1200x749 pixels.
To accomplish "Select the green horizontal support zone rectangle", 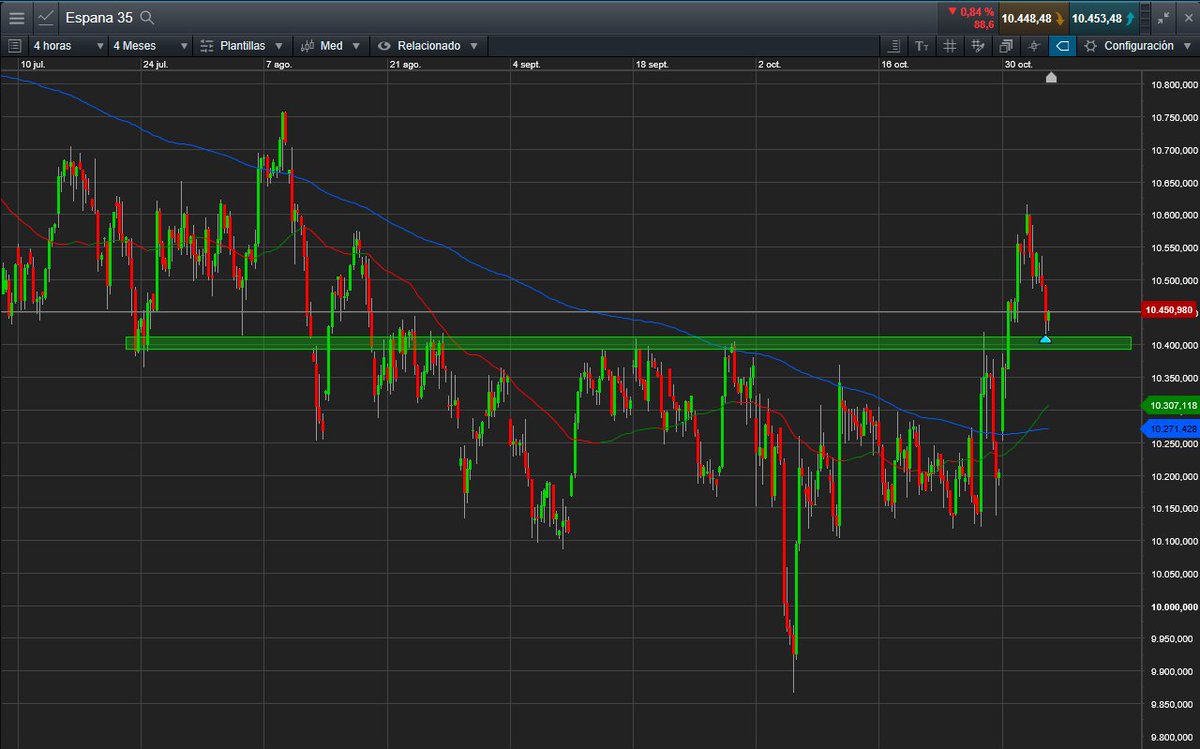I will (x=628, y=343).
